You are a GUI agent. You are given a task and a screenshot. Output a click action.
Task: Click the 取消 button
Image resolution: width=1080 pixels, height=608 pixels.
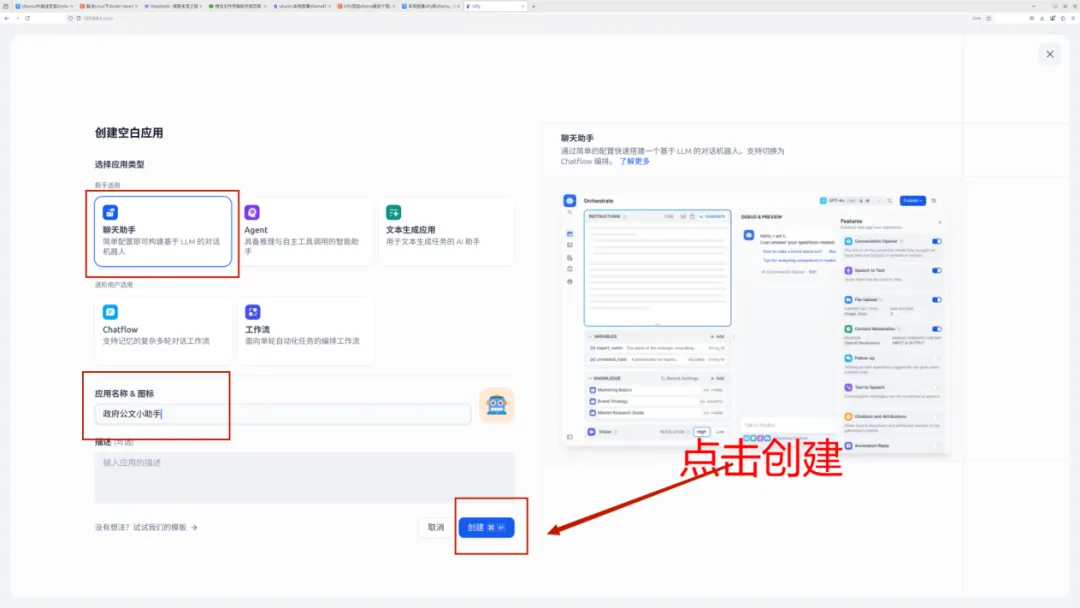tap(436, 527)
